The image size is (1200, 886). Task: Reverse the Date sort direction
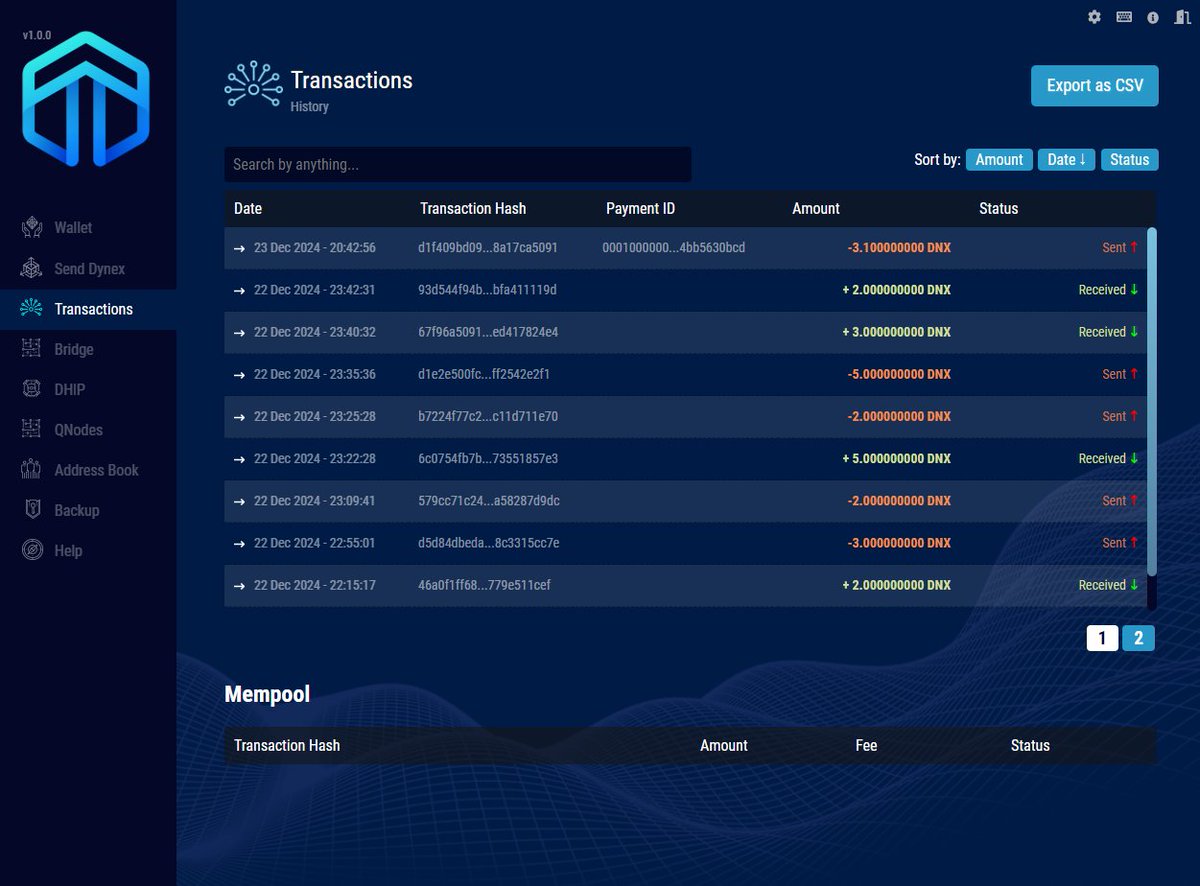(x=1066, y=159)
